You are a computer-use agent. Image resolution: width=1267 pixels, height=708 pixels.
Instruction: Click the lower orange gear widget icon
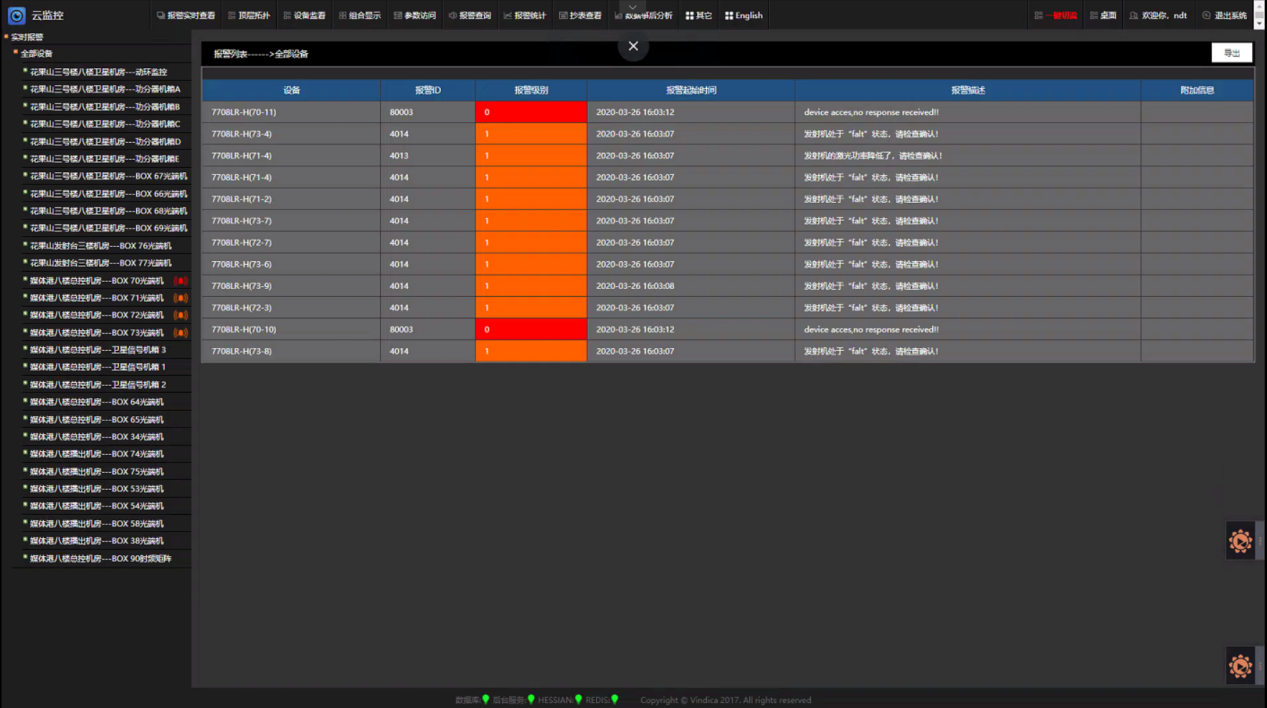(x=1240, y=666)
